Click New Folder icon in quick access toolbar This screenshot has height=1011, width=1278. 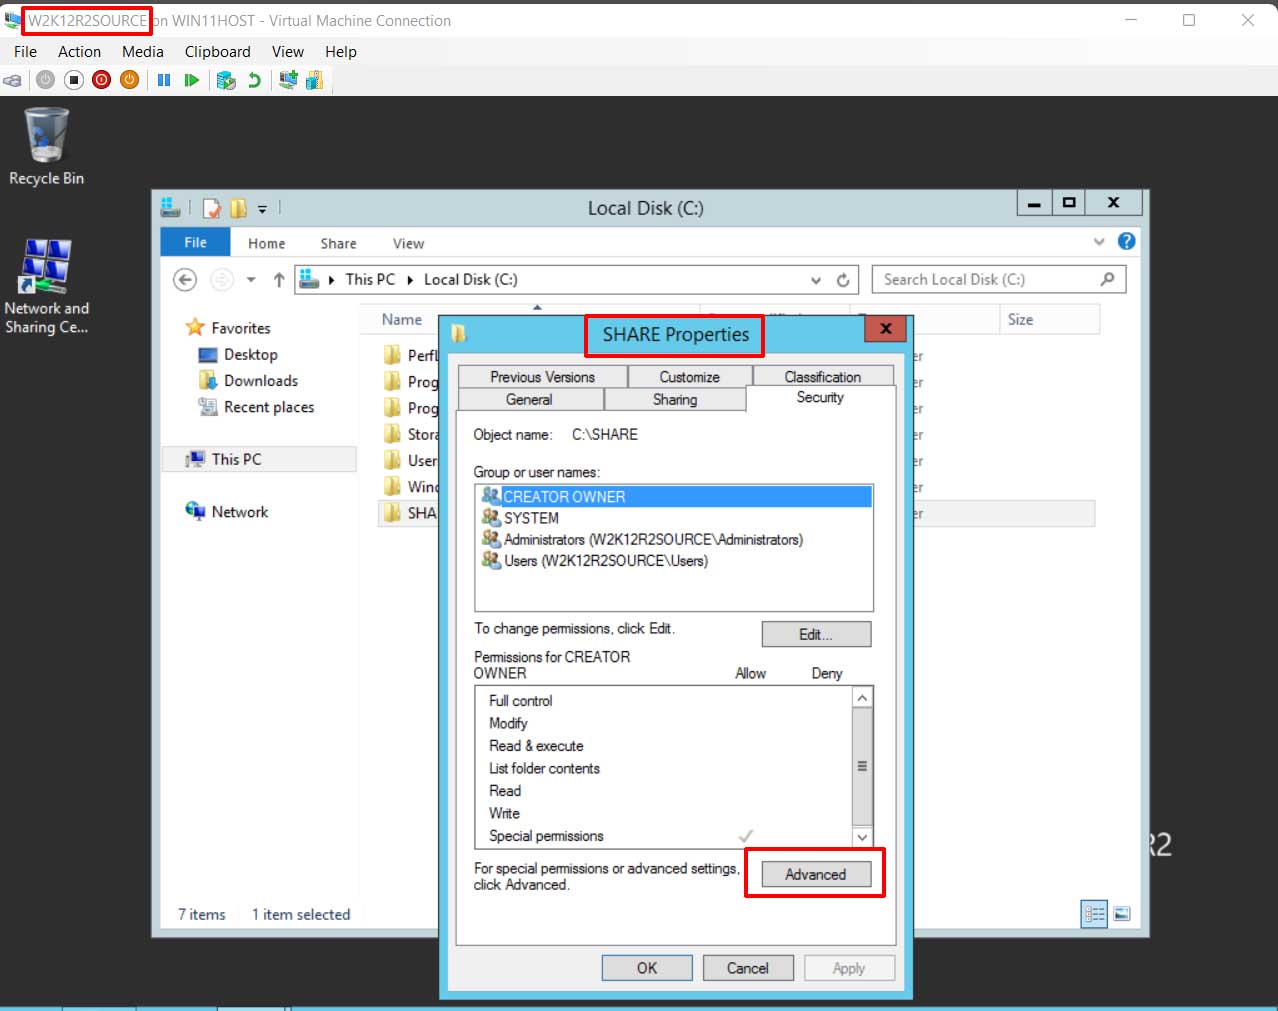(x=238, y=208)
